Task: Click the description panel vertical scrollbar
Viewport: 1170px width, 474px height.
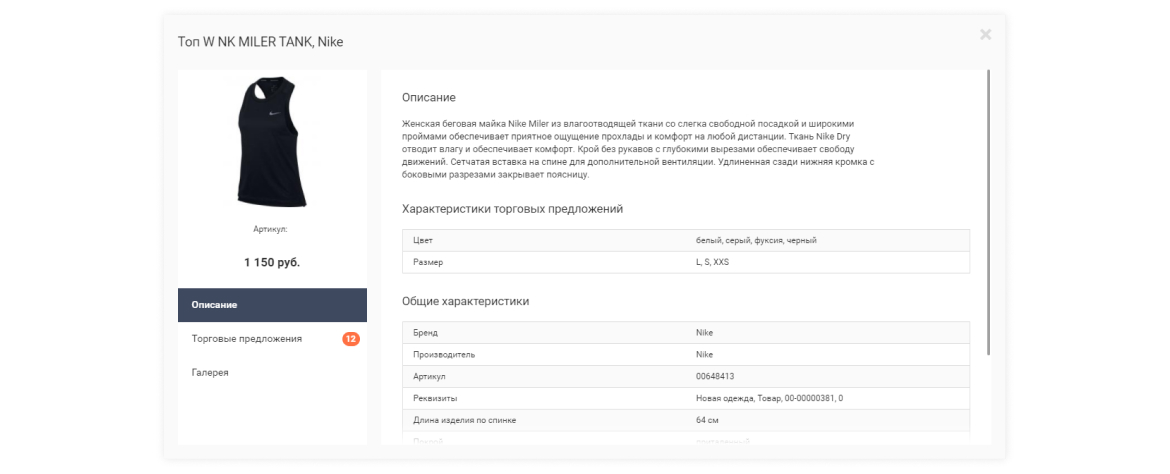Action: 989,212
